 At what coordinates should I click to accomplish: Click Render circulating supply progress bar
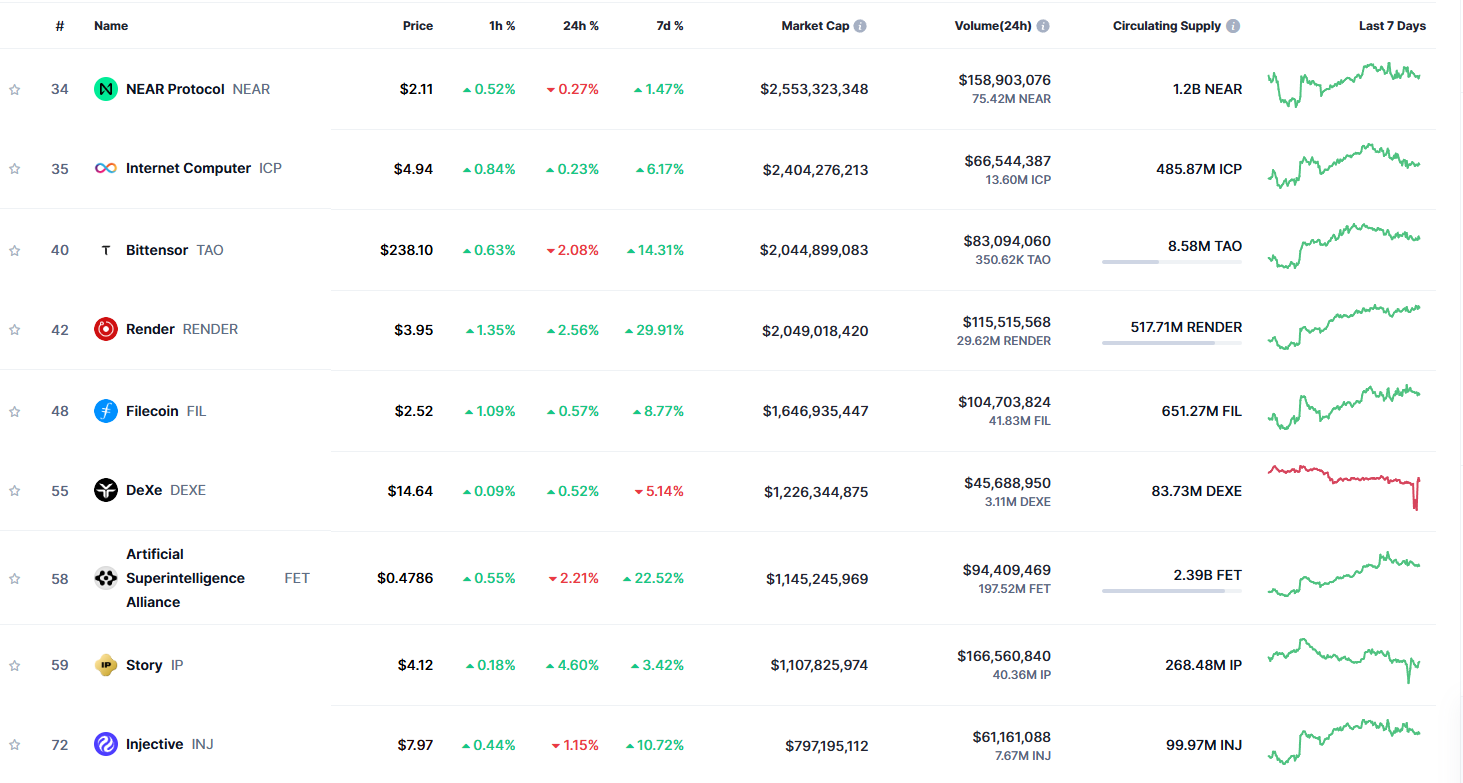tap(1171, 343)
